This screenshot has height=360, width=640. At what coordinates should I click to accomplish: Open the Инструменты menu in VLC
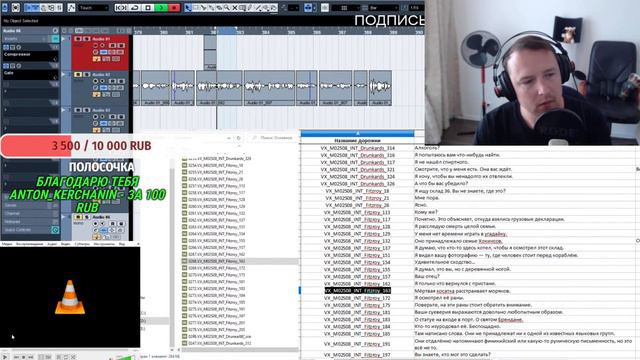tap(104, 244)
